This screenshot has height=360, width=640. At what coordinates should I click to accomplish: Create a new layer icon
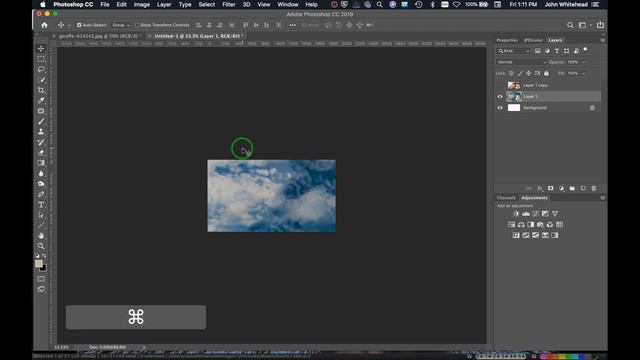pyautogui.click(x=583, y=188)
